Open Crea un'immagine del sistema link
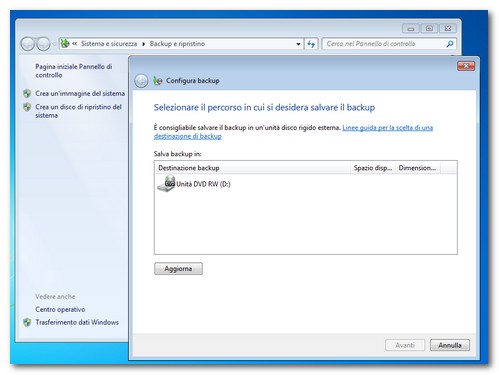 [x=80, y=93]
